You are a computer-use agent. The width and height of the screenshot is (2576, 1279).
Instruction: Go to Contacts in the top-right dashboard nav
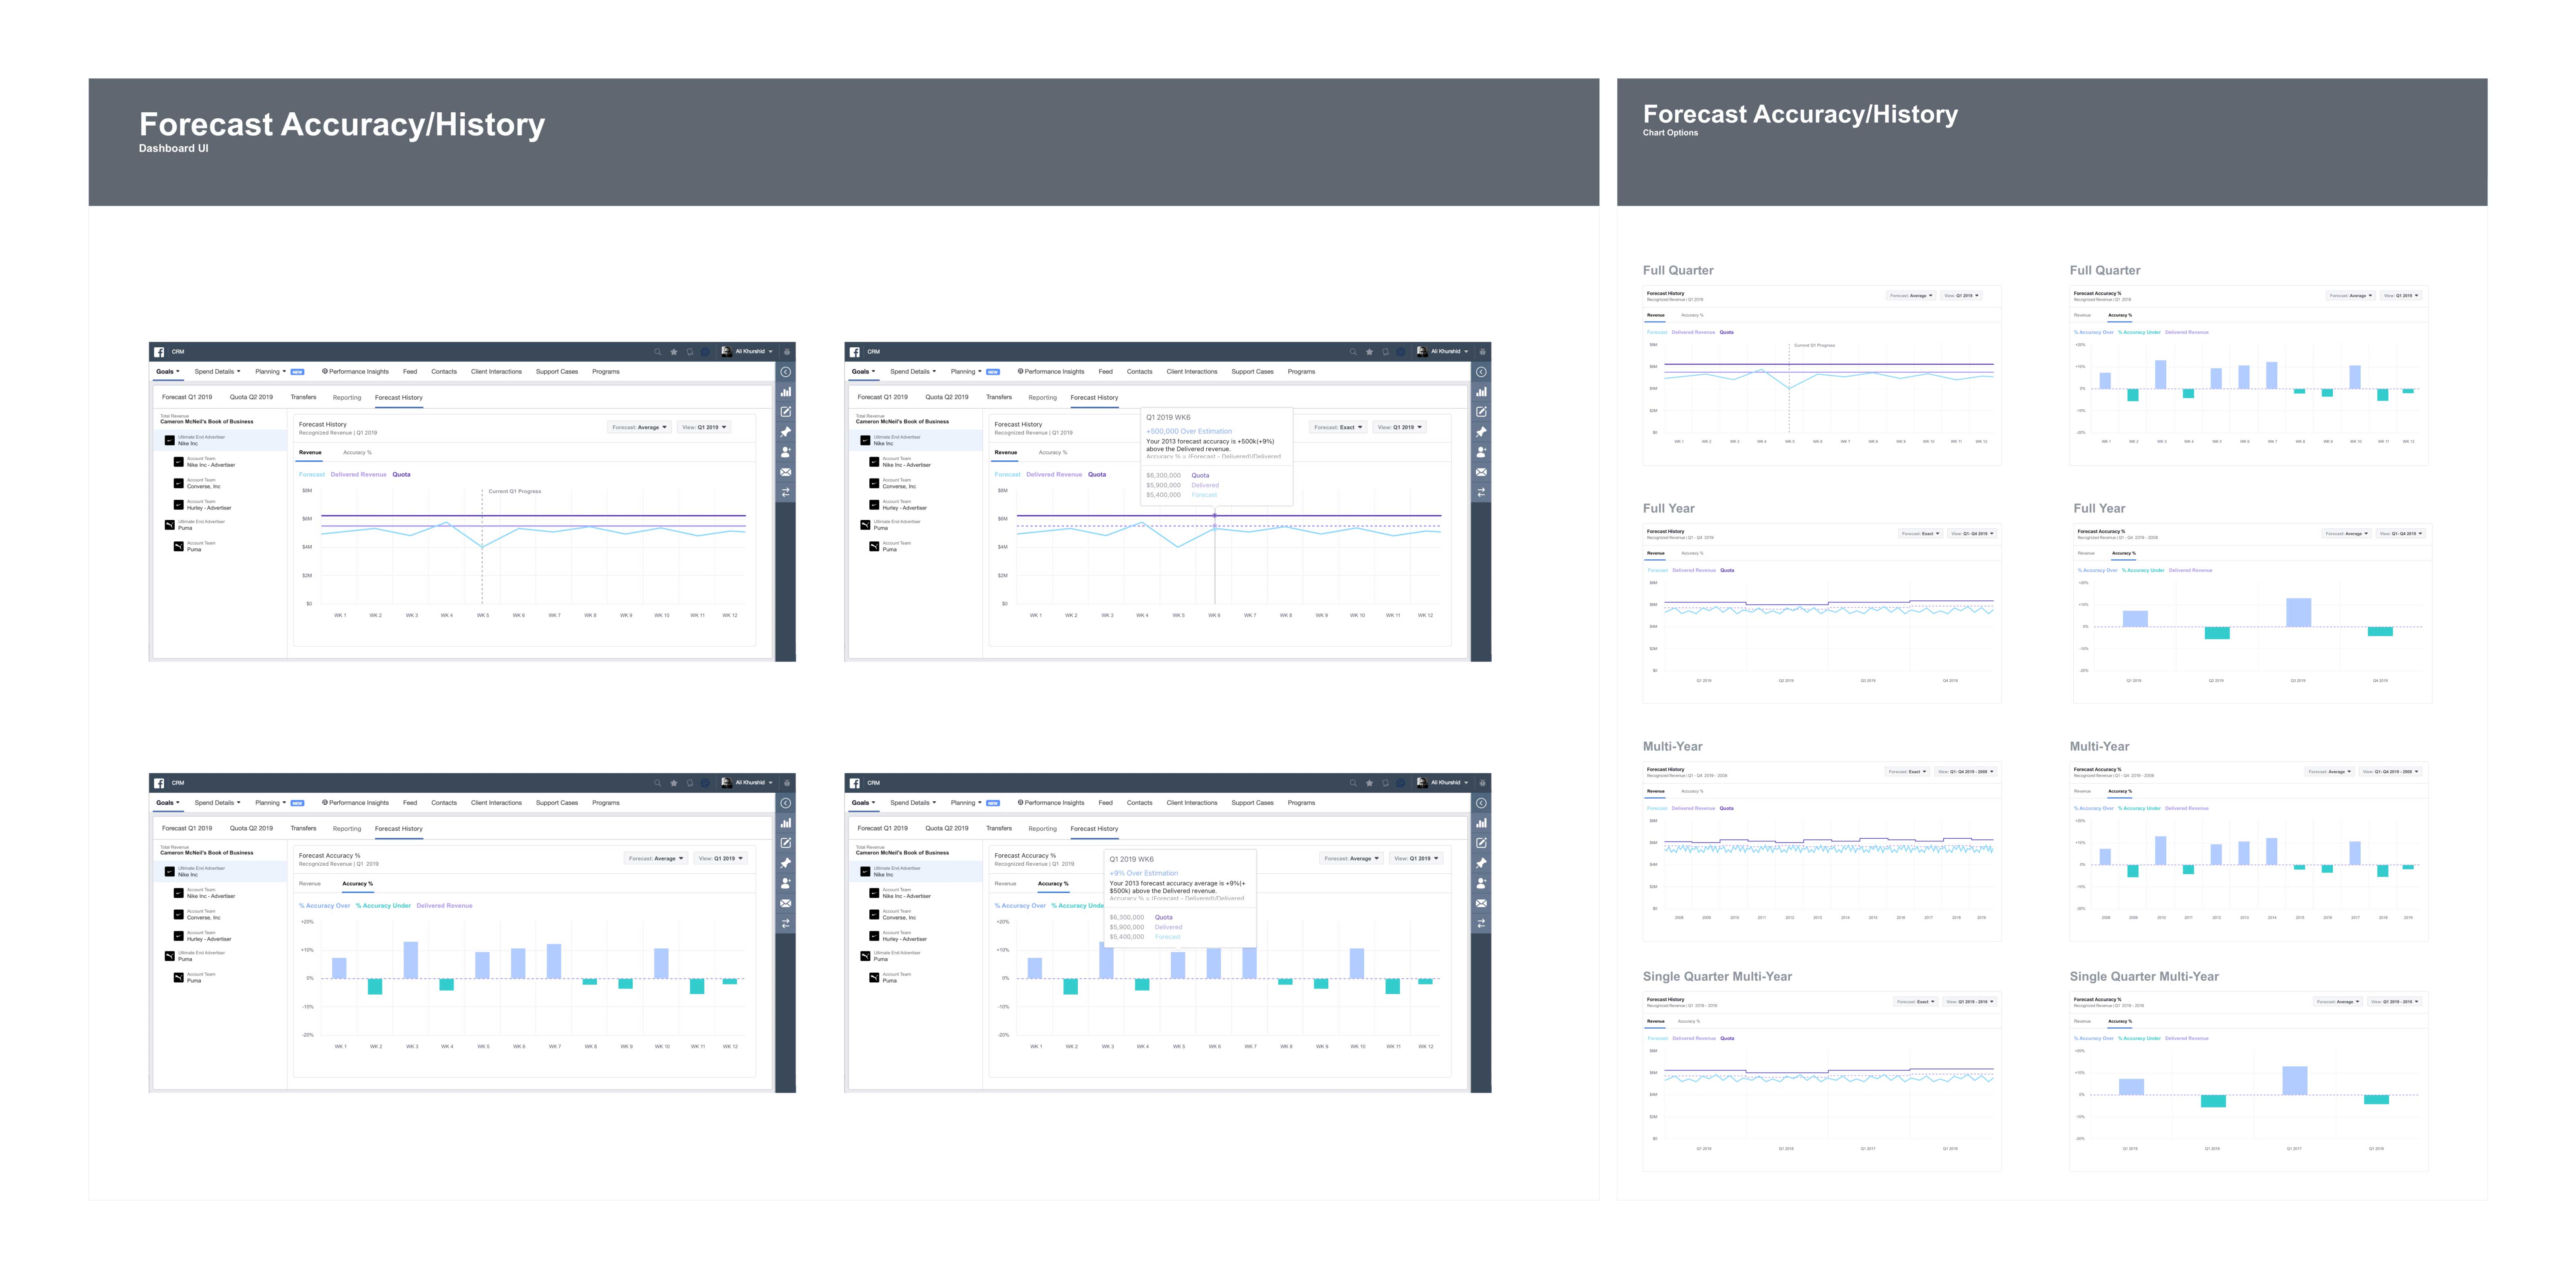(x=1140, y=372)
